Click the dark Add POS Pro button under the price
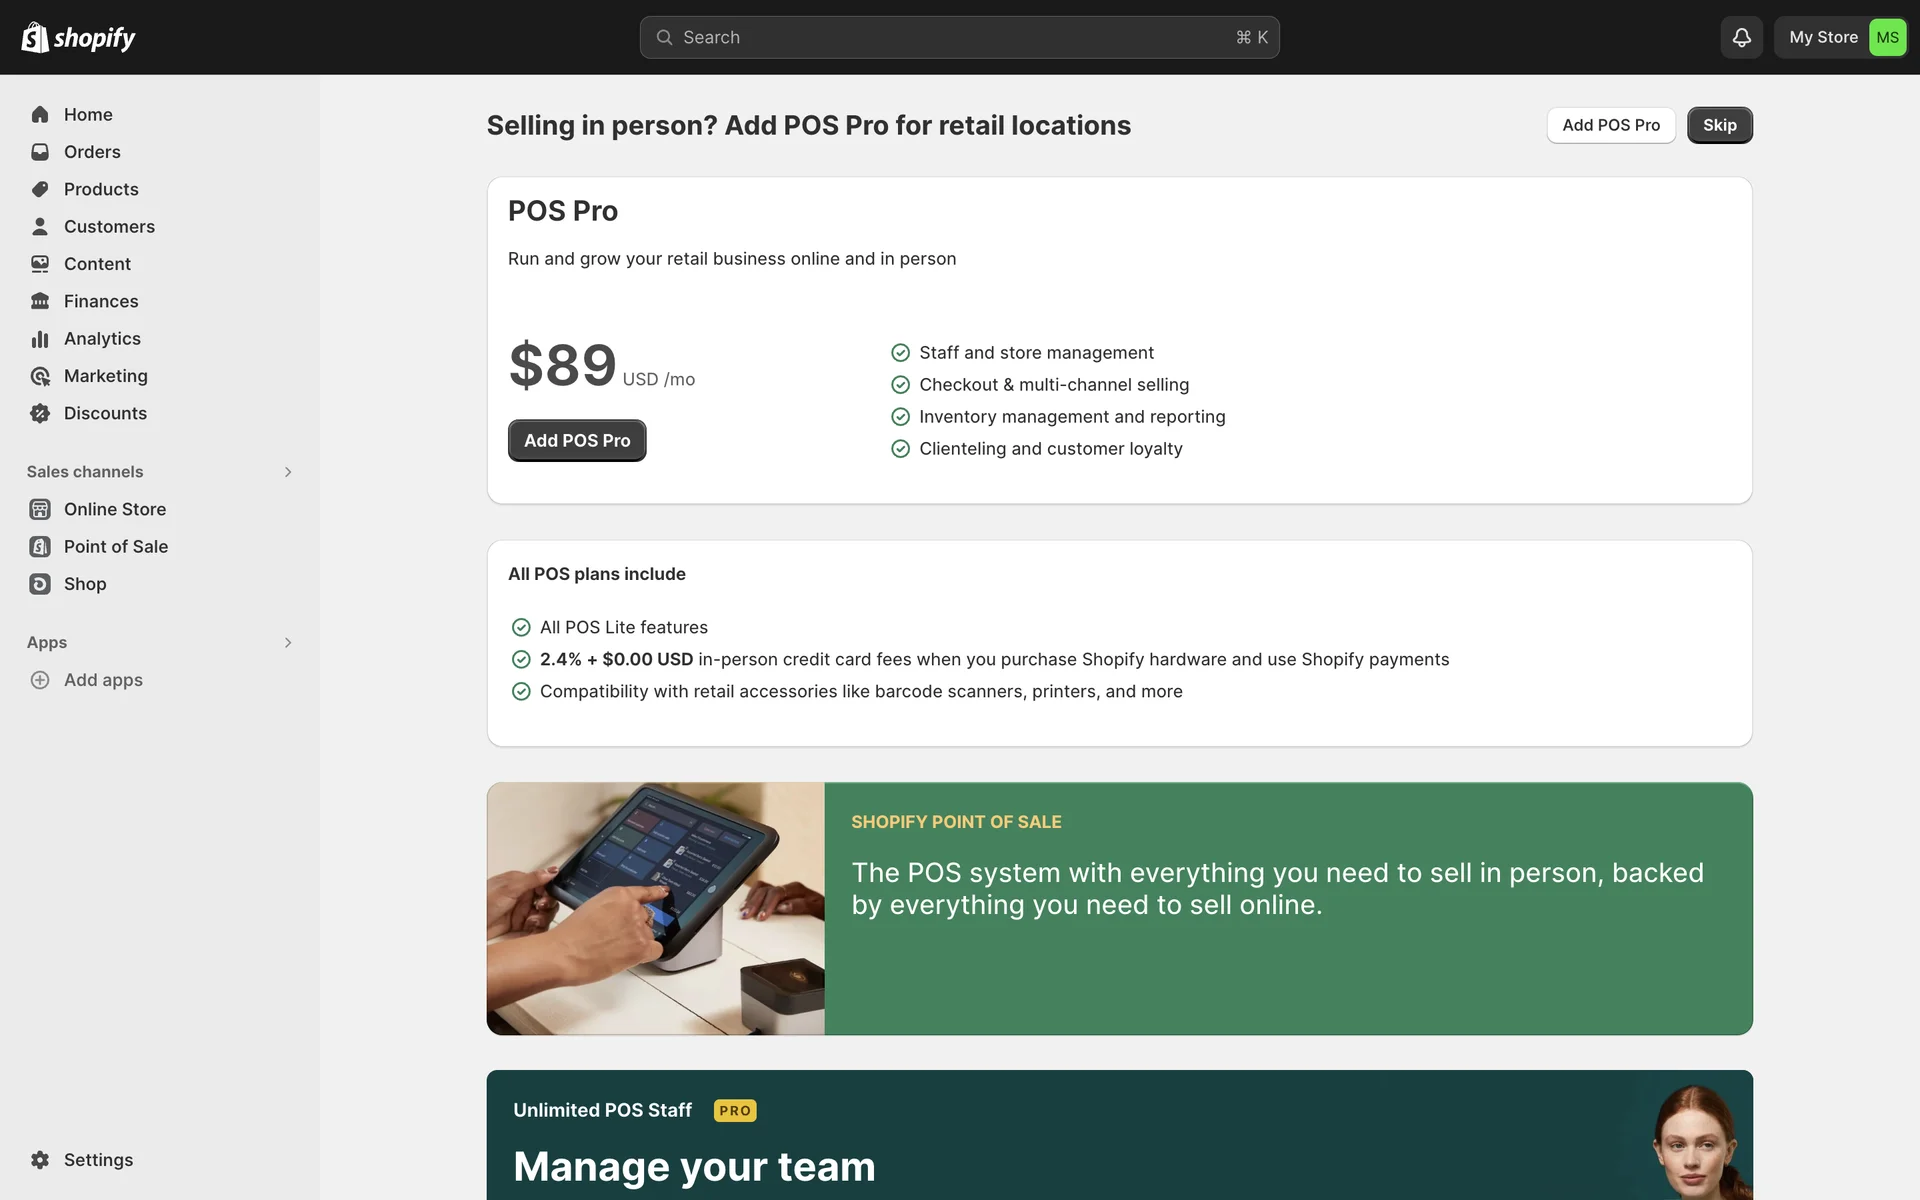The image size is (1920, 1200). click(x=577, y=441)
